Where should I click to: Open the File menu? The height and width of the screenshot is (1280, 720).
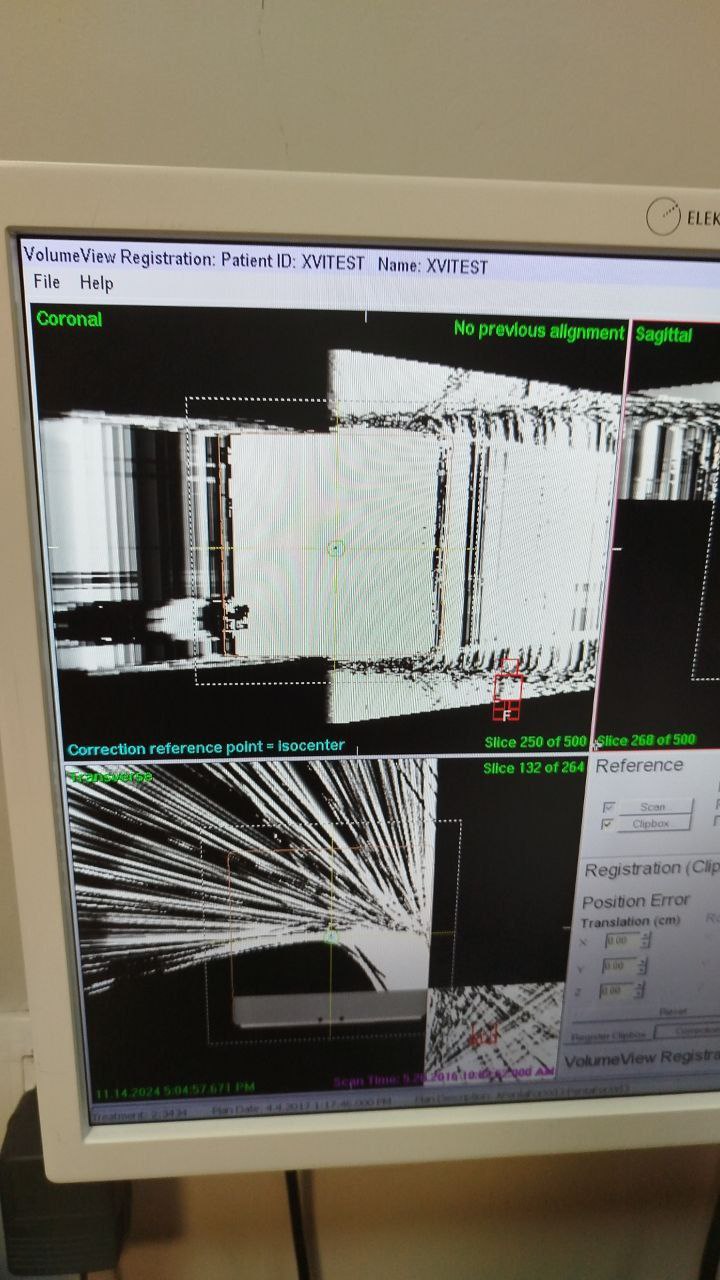tap(46, 282)
